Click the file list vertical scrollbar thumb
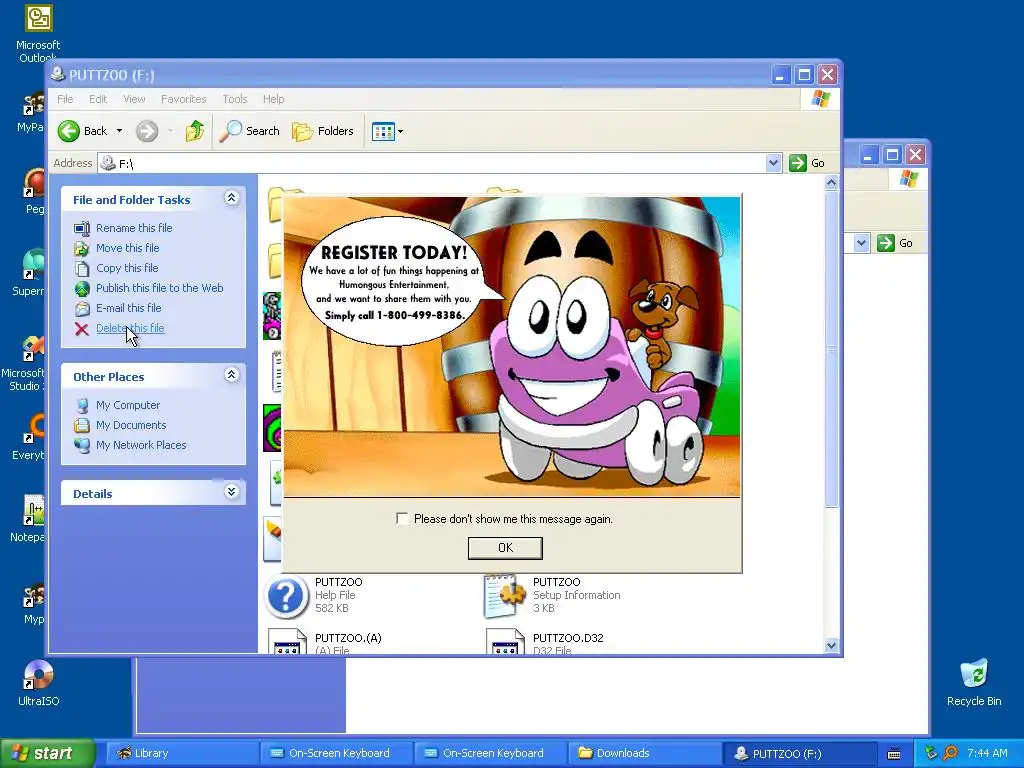1024x768 pixels. (x=831, y=349)
